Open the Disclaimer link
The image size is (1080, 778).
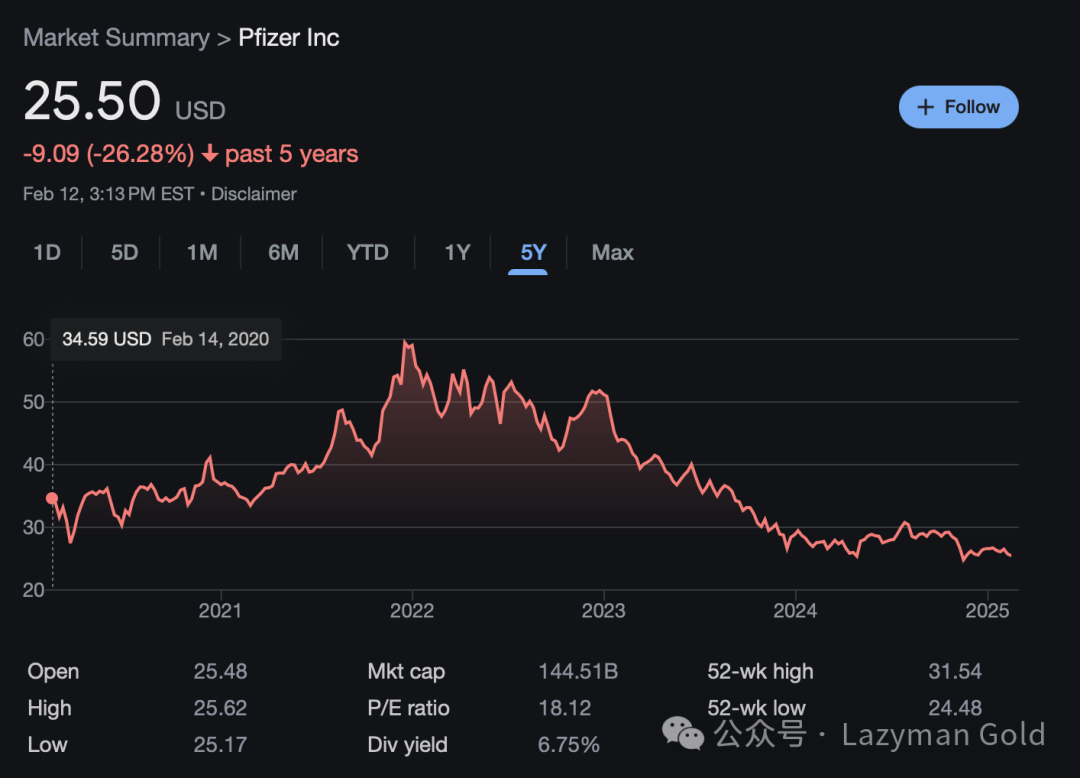[253, 194]
